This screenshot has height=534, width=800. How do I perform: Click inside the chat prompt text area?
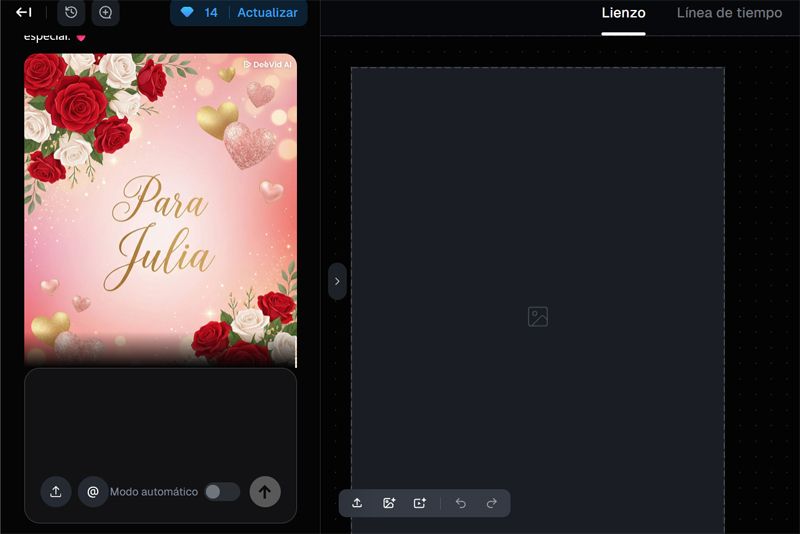point(160,421)
